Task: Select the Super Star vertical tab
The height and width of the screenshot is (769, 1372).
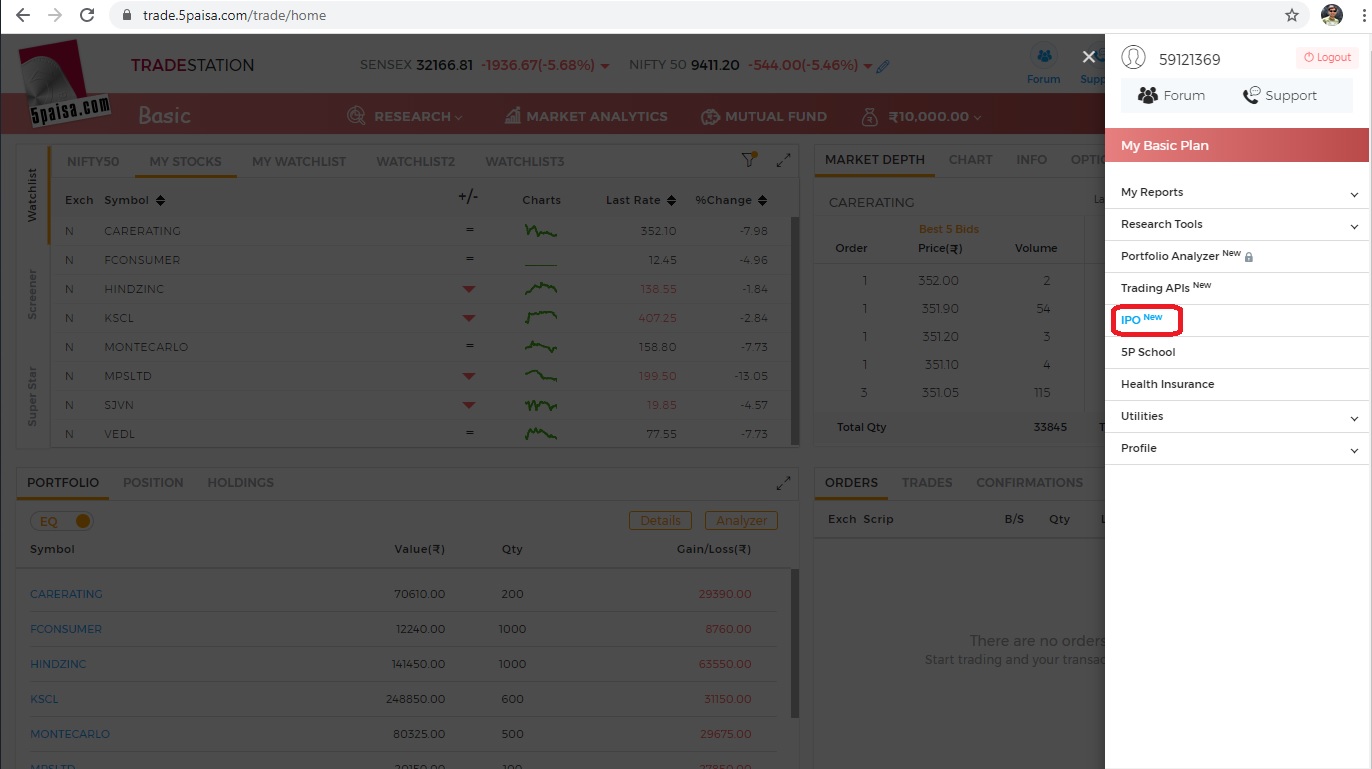Action: coord(33,396)
